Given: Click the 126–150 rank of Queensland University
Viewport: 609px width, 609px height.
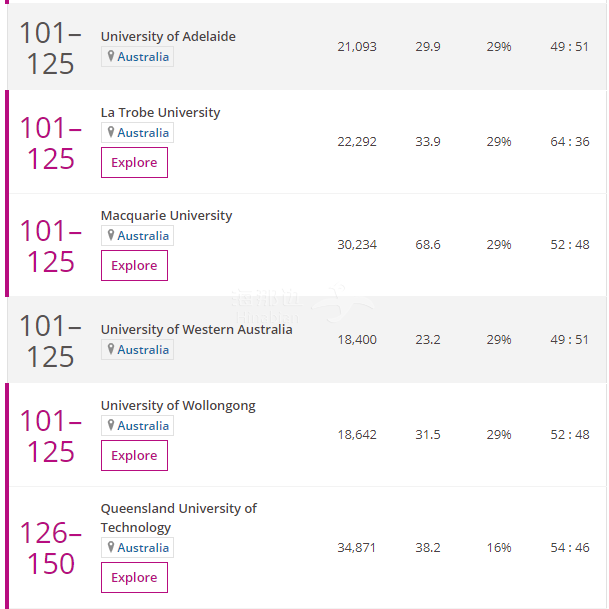Looking at the screenshot, I should (x=50, y=548).
